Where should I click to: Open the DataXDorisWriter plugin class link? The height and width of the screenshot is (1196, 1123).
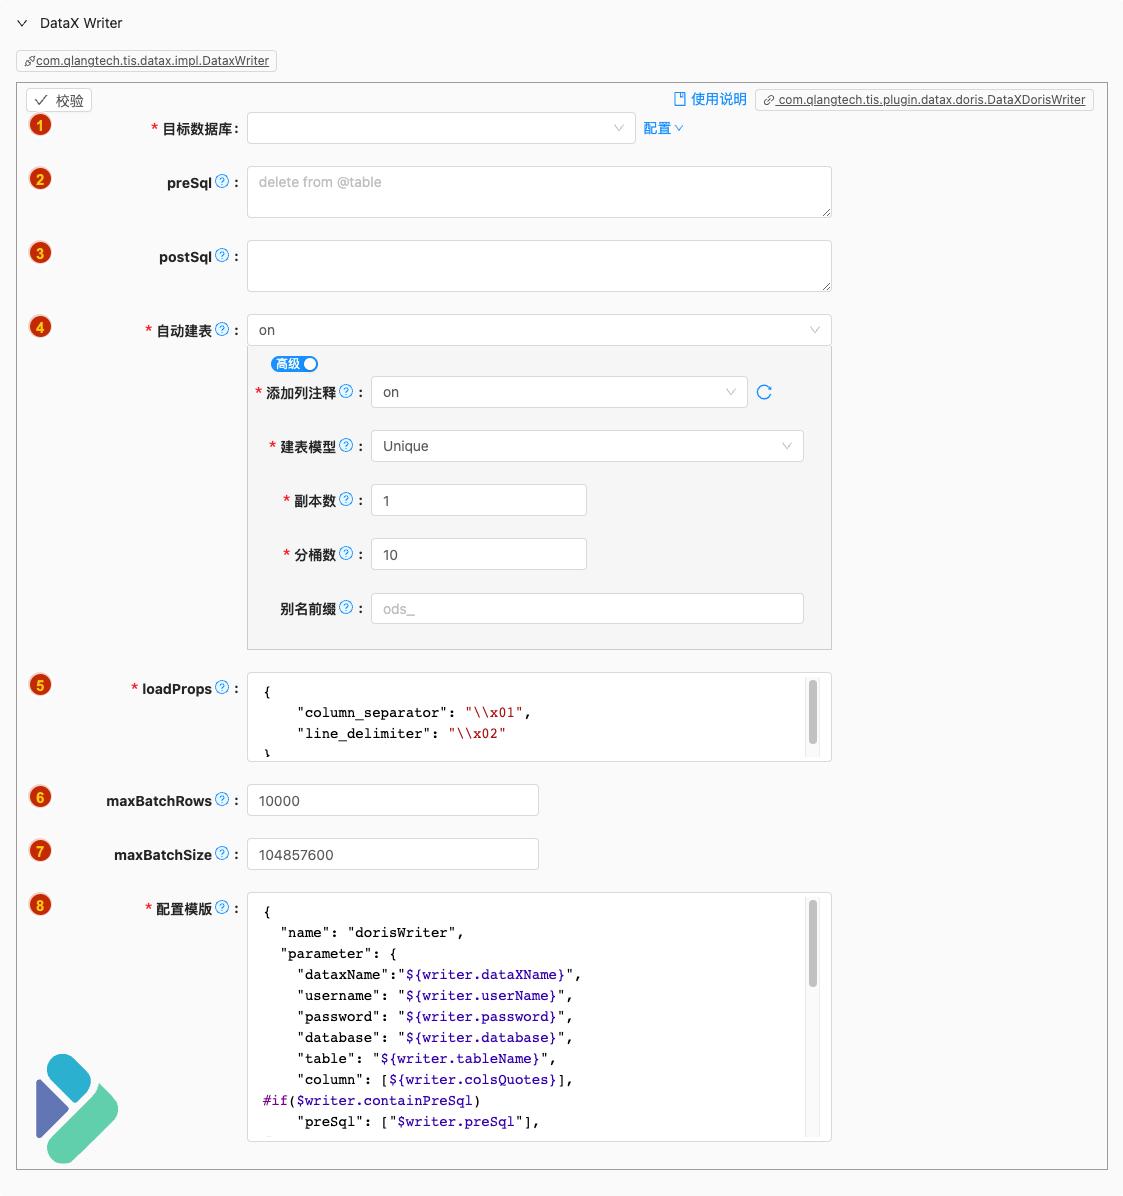point(924,100)
